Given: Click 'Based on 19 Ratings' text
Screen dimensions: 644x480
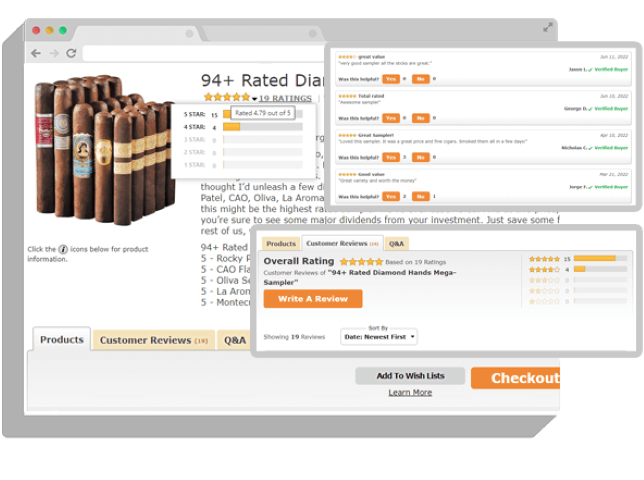Looking at the screenshot, I should click(416, 262).
